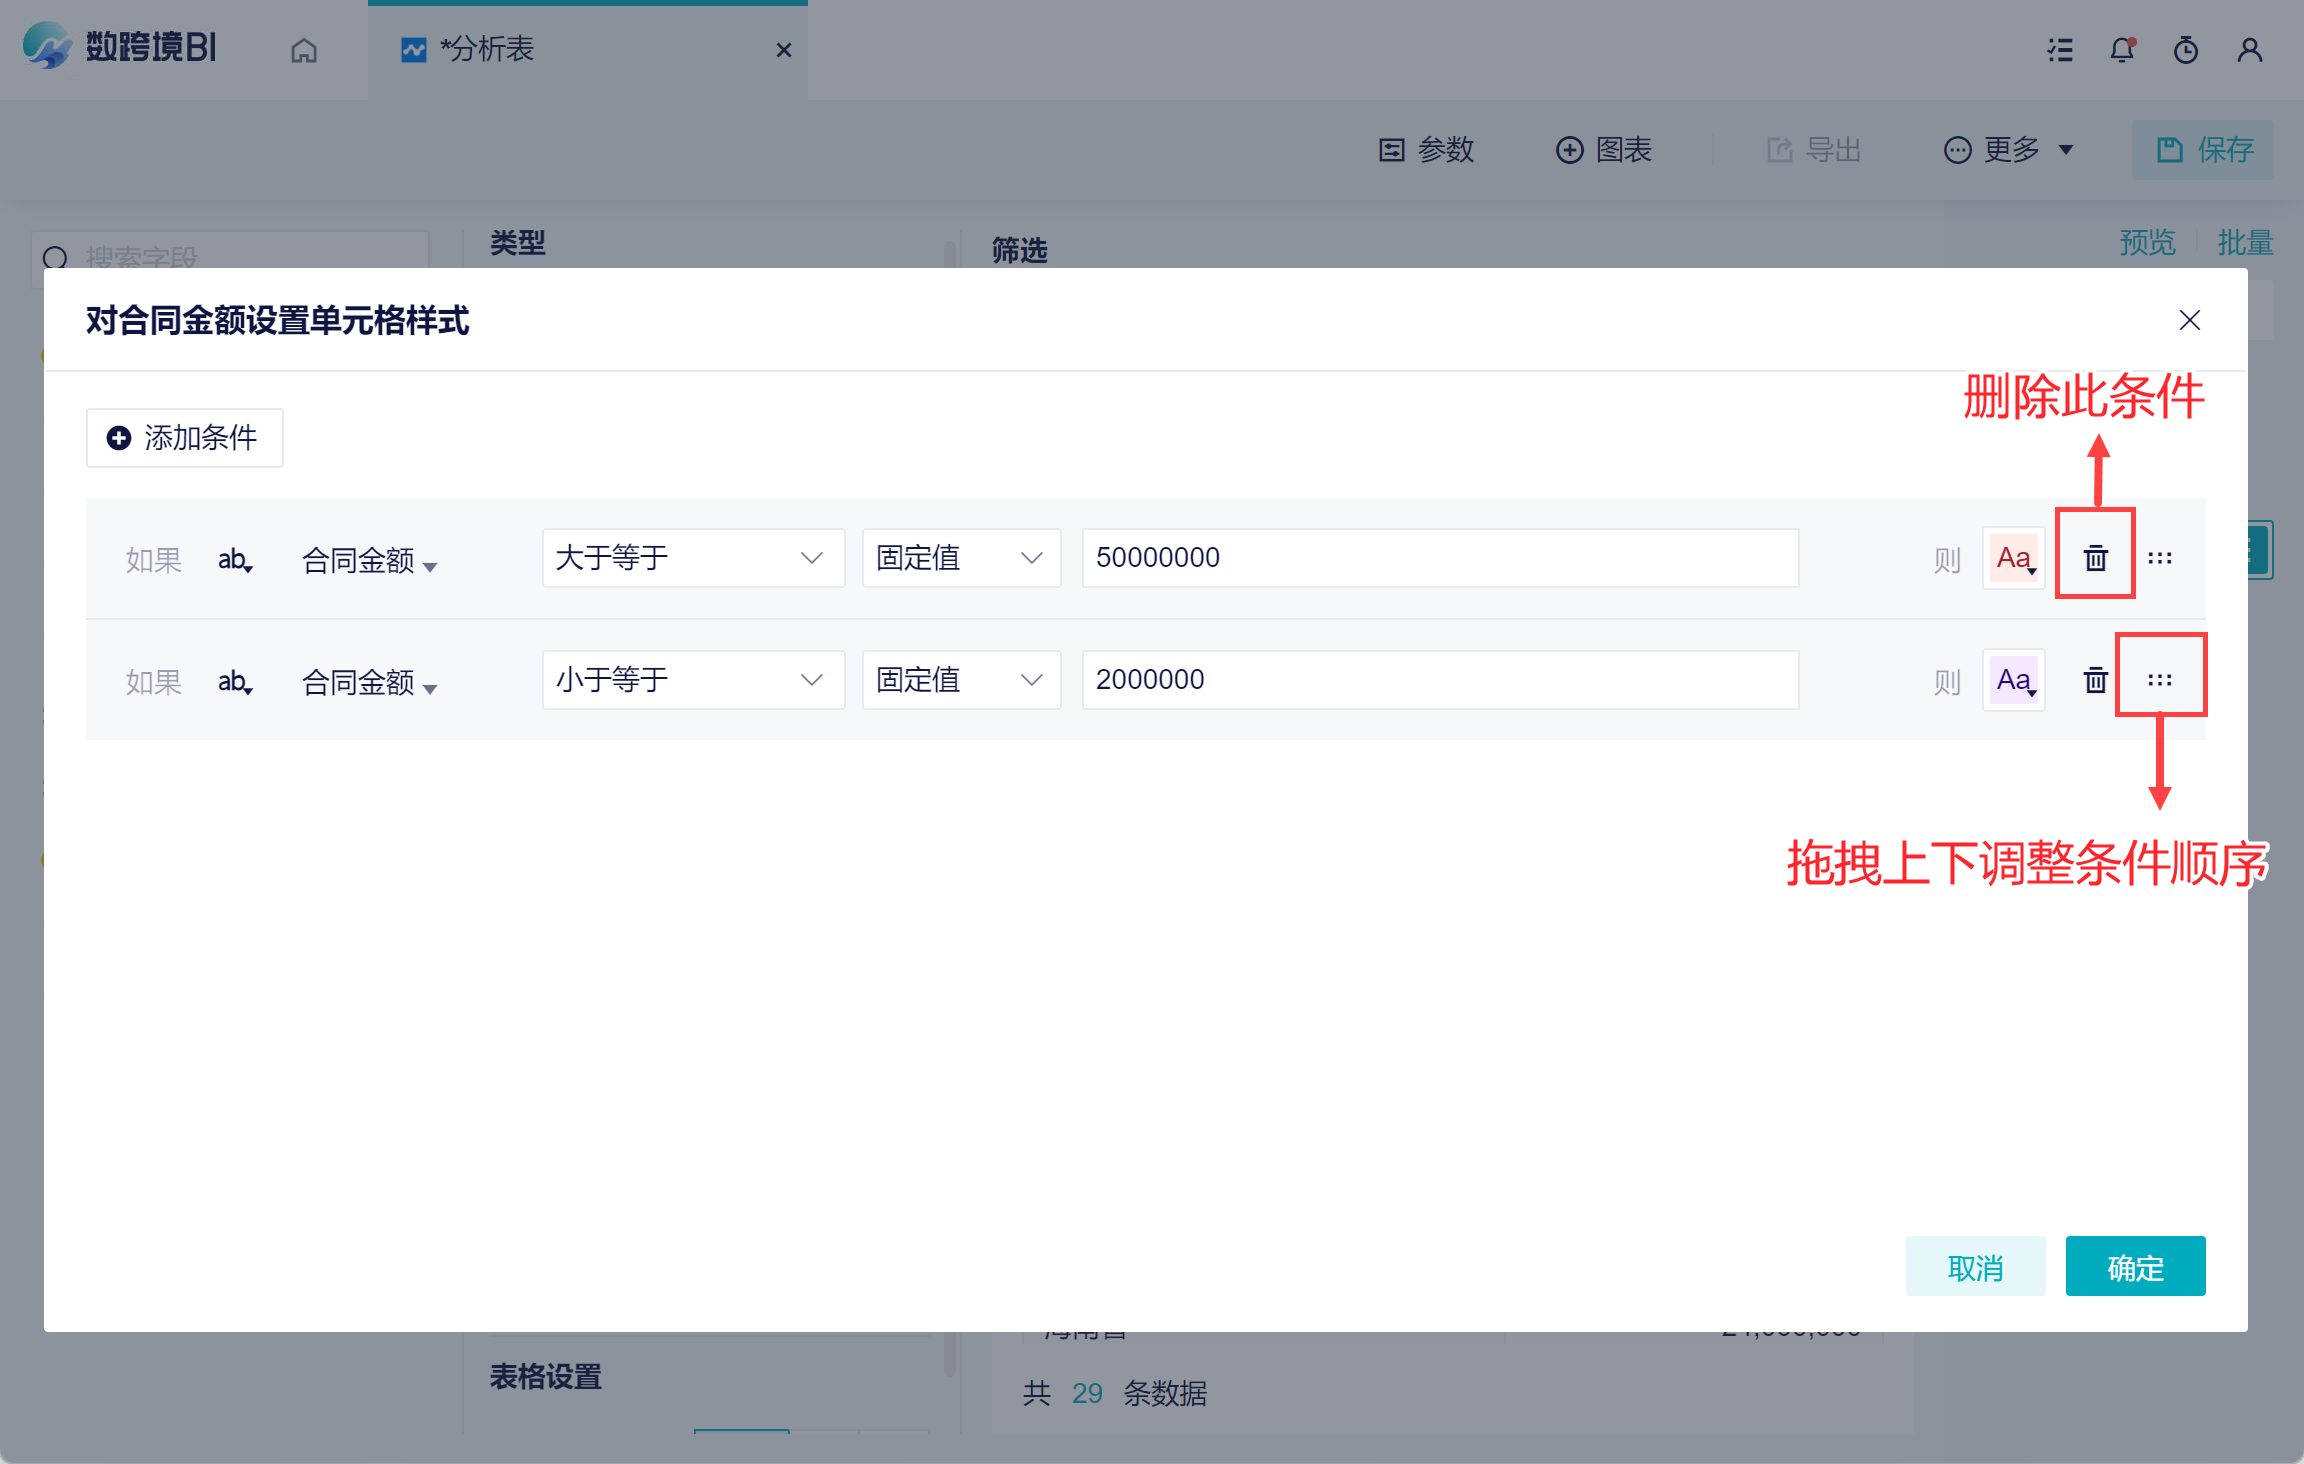
Task: Click the 取消 button
Action: pos(1975,1267)
